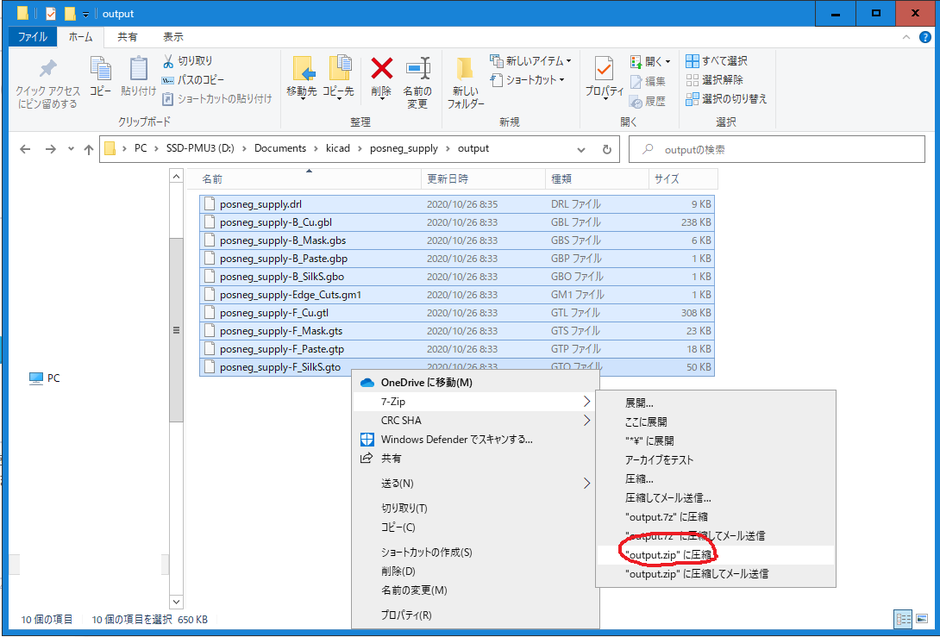Click History (履歴) in the ribbon
Screen dimensions: 940x637
[648, 101]
